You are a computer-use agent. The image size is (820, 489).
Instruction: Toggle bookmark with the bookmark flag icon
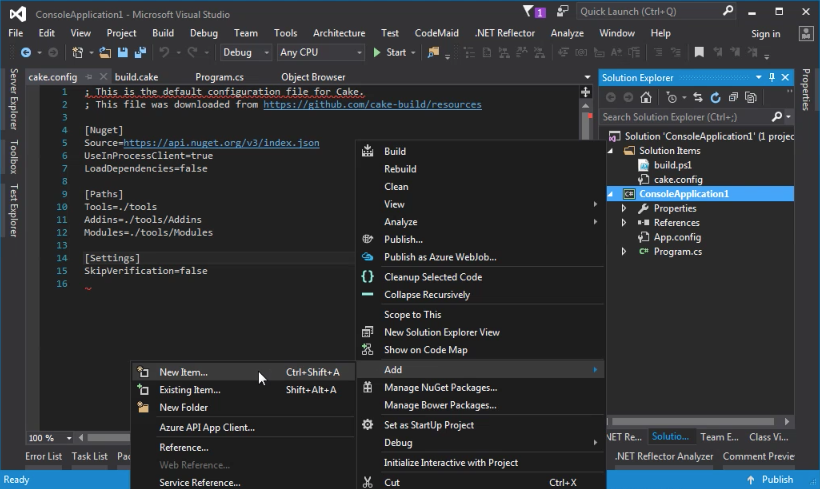[699, 52]
